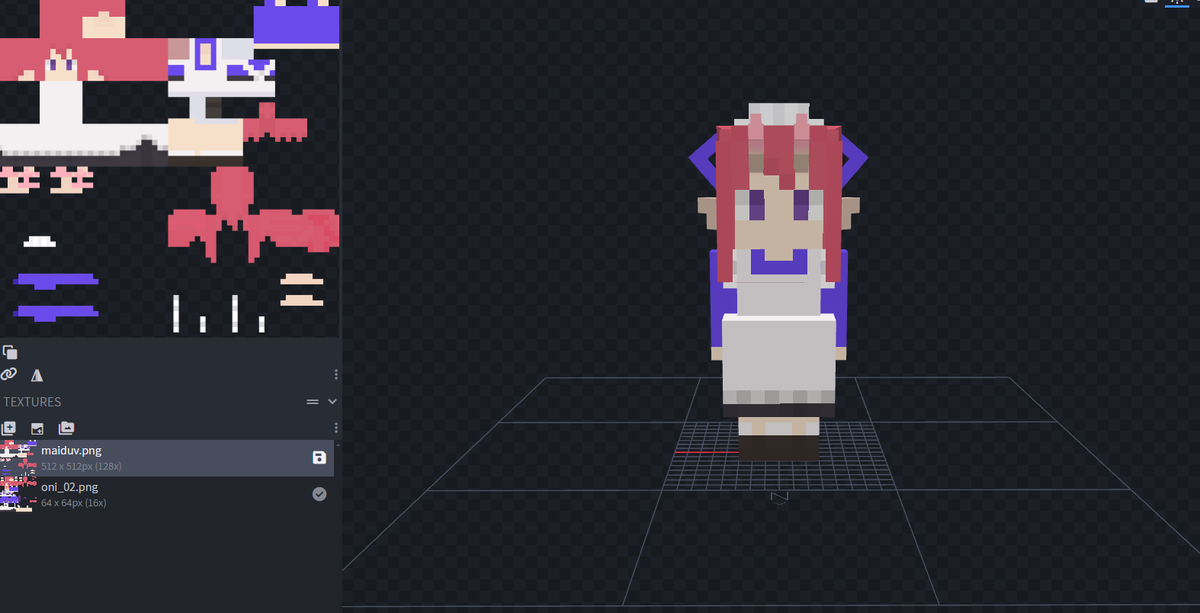
Task: Click the copy UV icon
Action: pos(10,352)
